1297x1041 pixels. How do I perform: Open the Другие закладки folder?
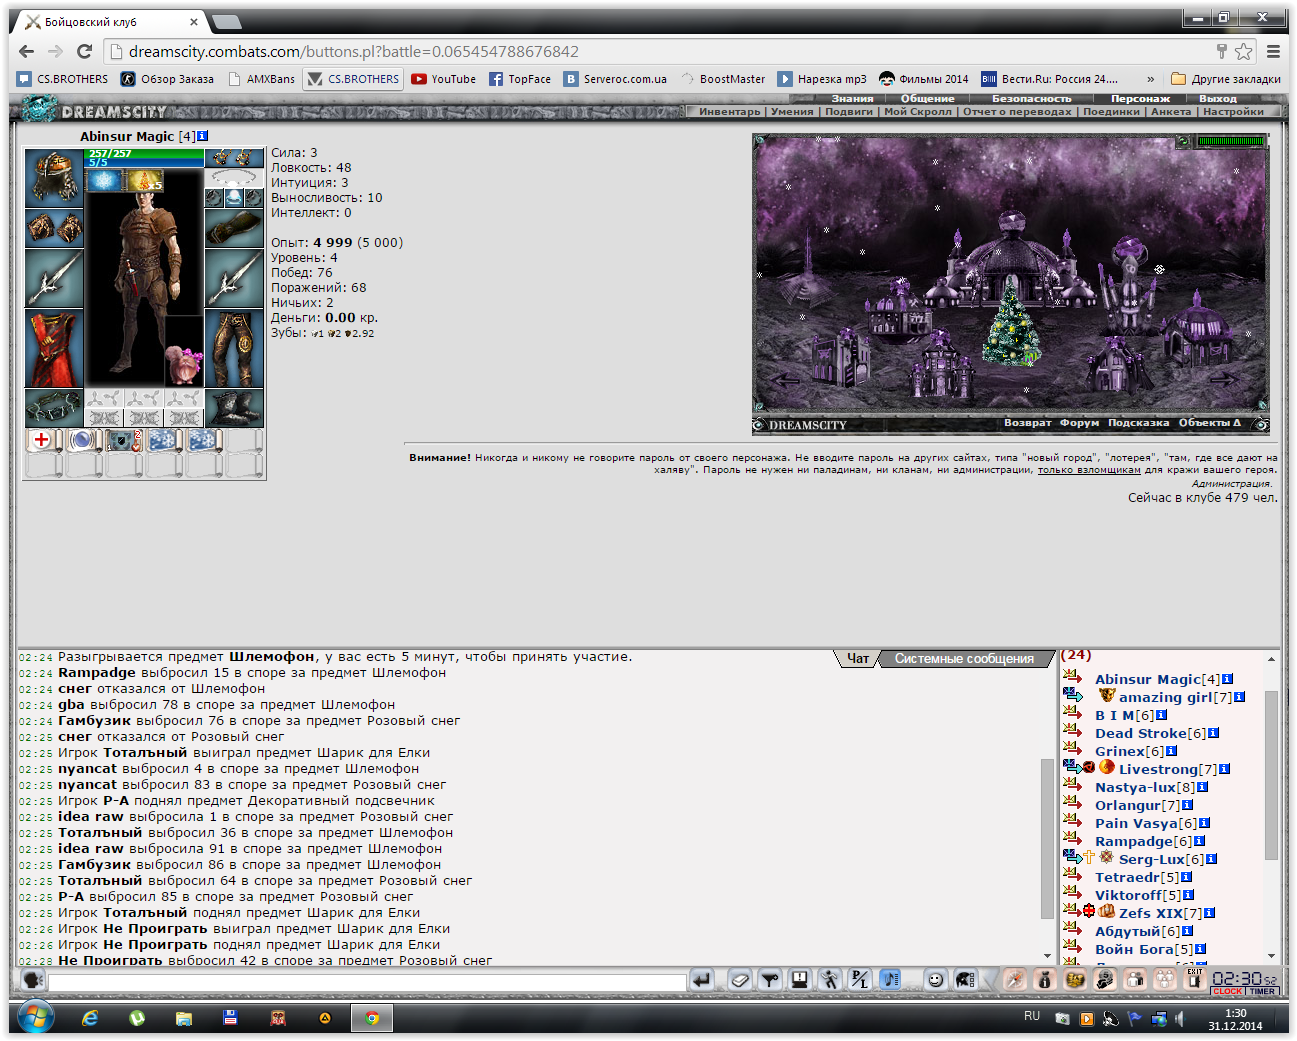(1226, 79)
